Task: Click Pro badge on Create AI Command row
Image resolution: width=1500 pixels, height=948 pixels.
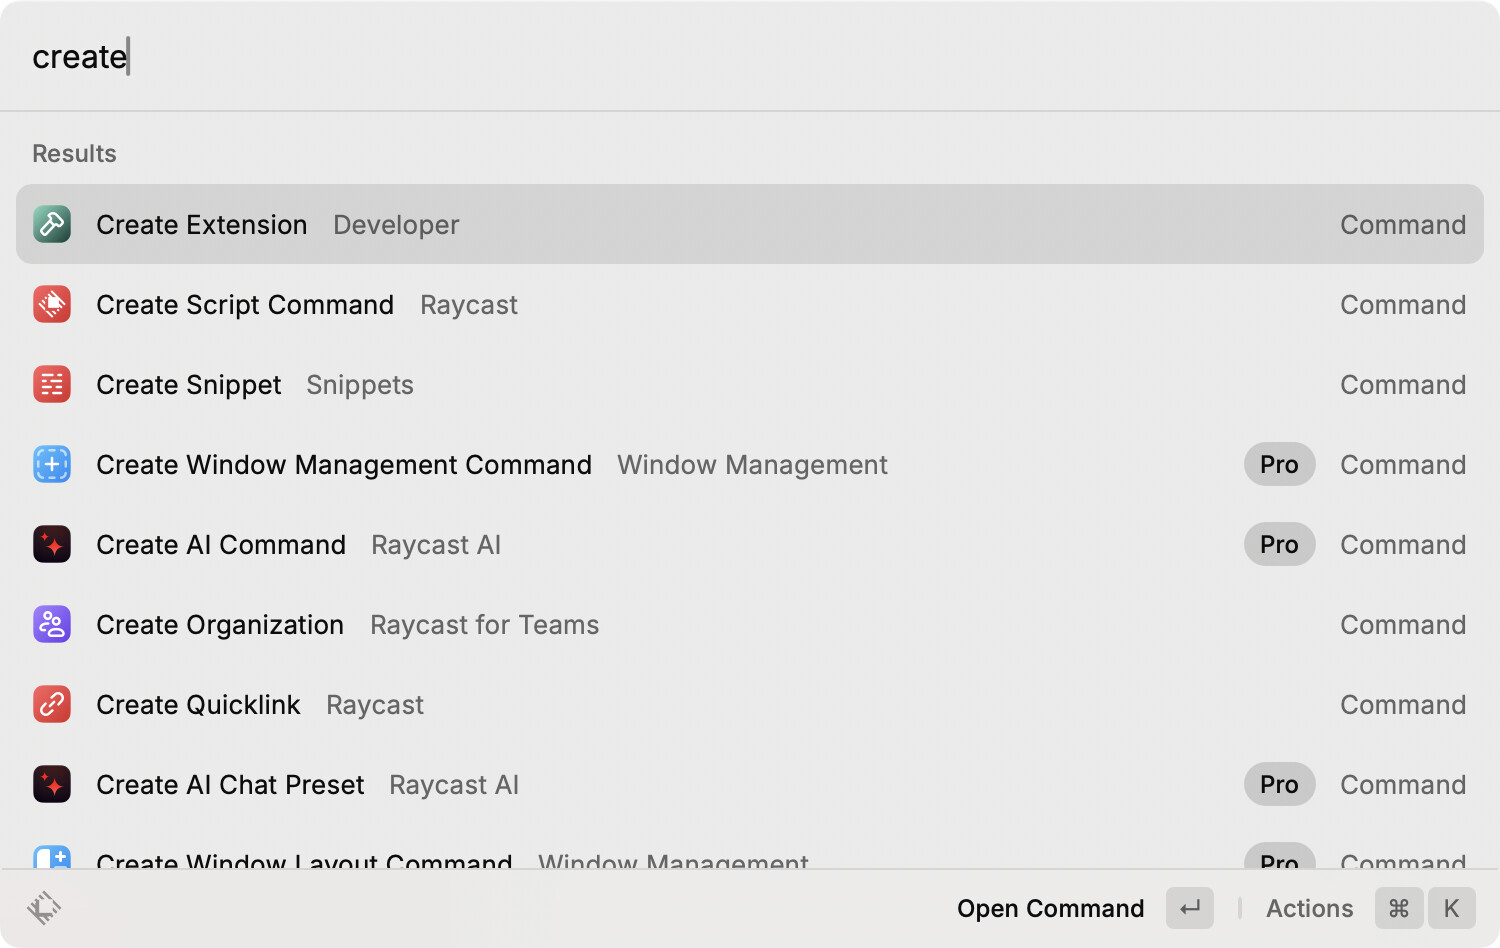Action: coord(1279,544)
